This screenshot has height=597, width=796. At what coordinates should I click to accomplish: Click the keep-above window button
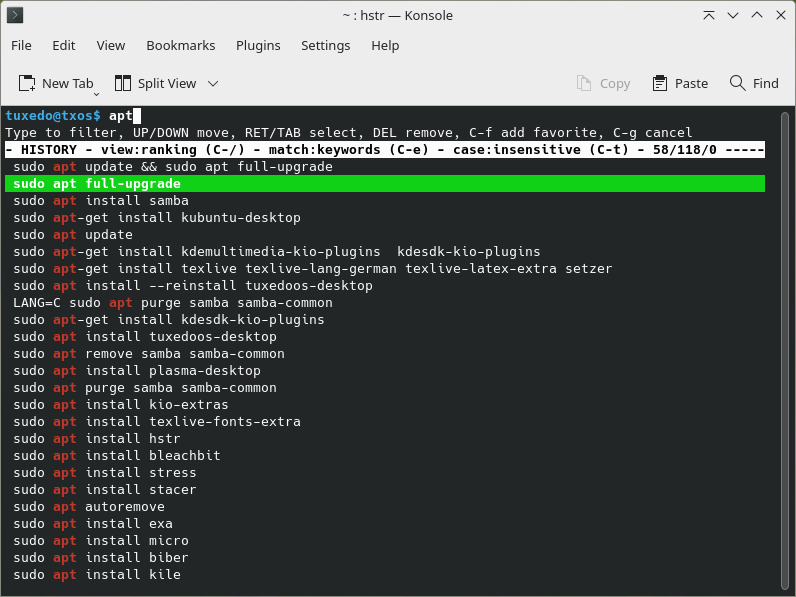click(709, 15)
